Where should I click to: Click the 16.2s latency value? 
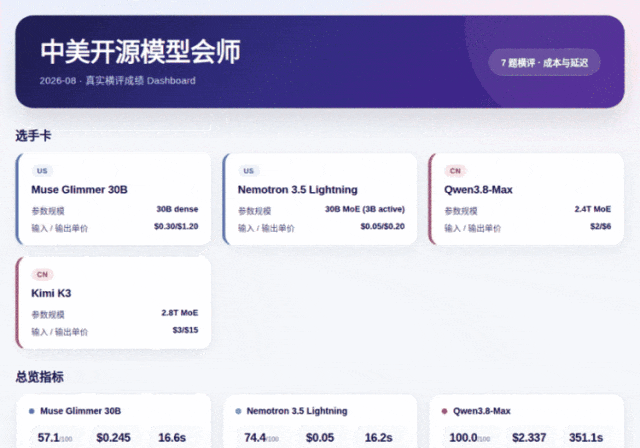(378, 438)
